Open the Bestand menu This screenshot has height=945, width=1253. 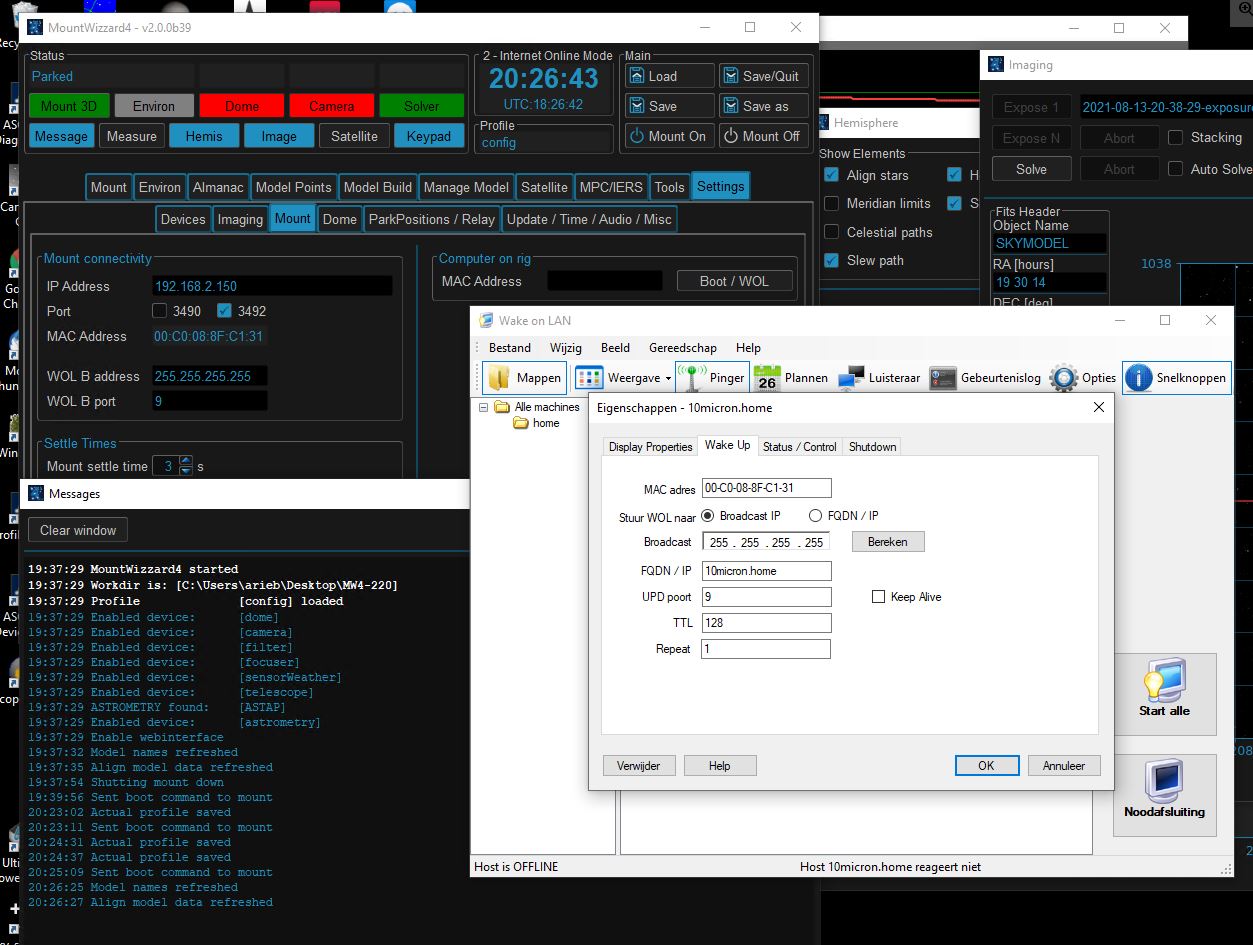point(509,347)
